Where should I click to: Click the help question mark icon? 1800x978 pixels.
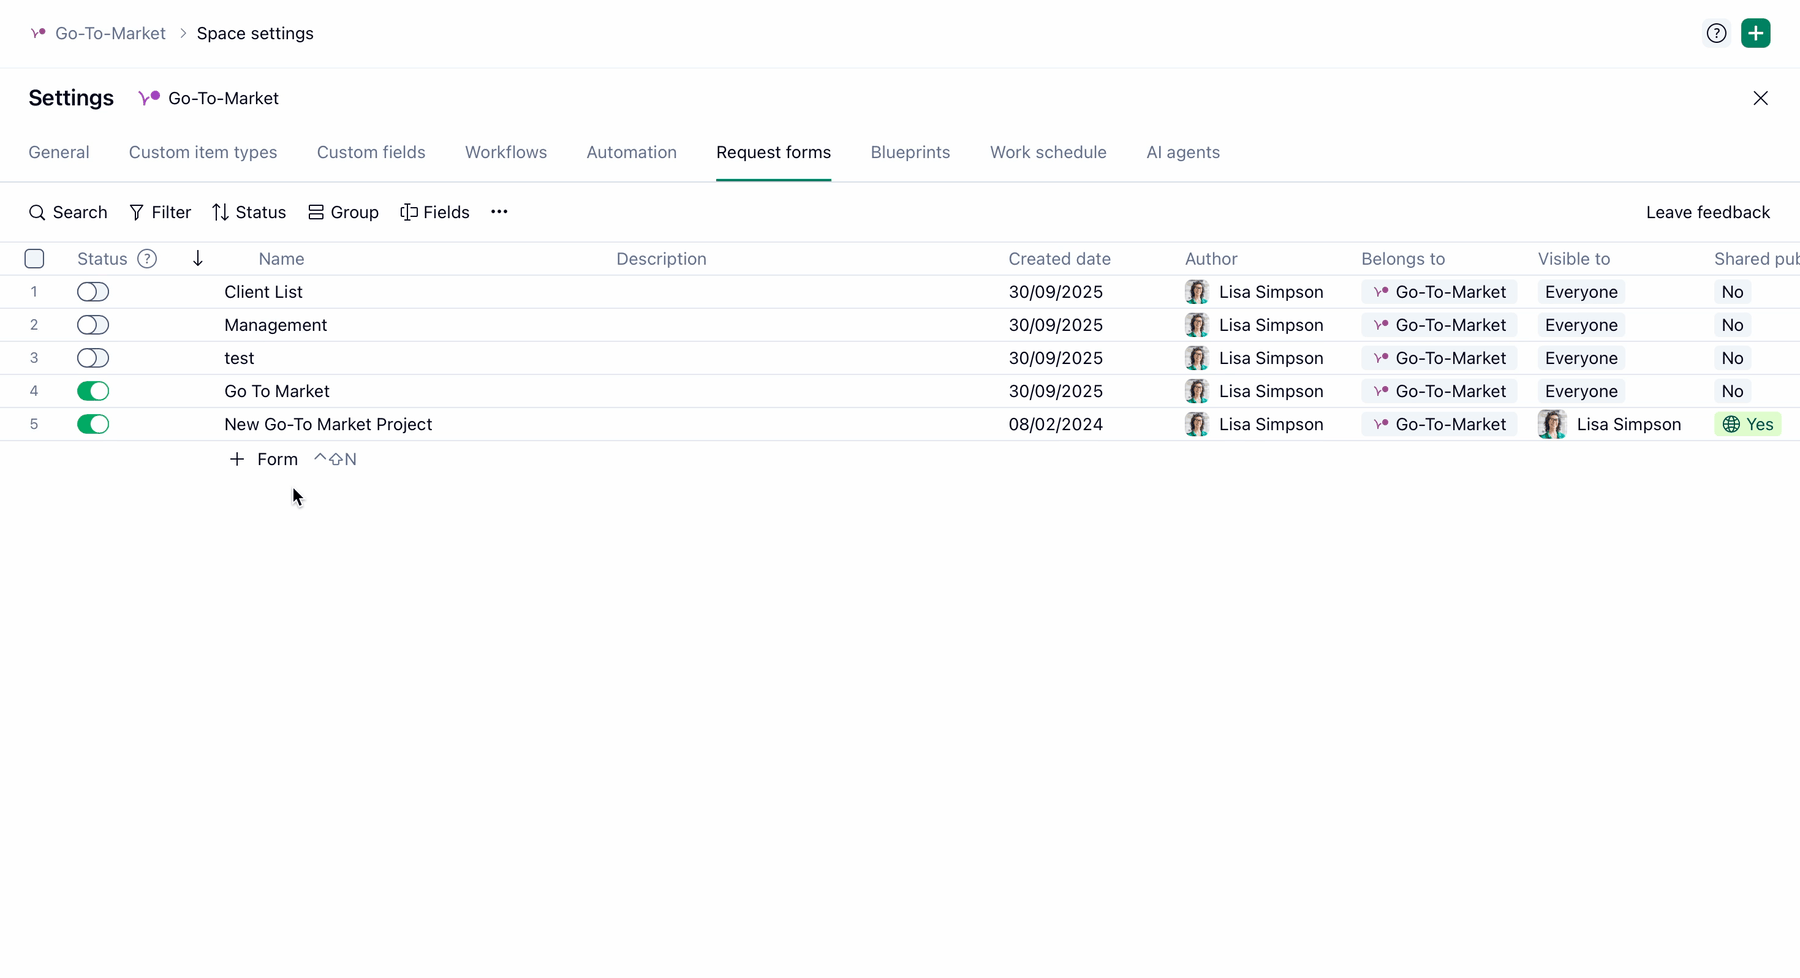1716,33
